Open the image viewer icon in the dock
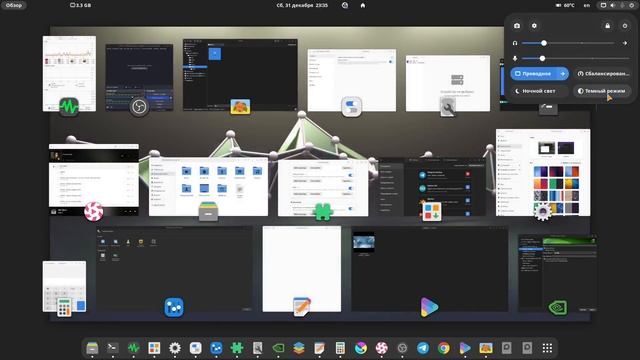Image resolution: width=640 pixels, height=360 pixels. pos(485,348)
